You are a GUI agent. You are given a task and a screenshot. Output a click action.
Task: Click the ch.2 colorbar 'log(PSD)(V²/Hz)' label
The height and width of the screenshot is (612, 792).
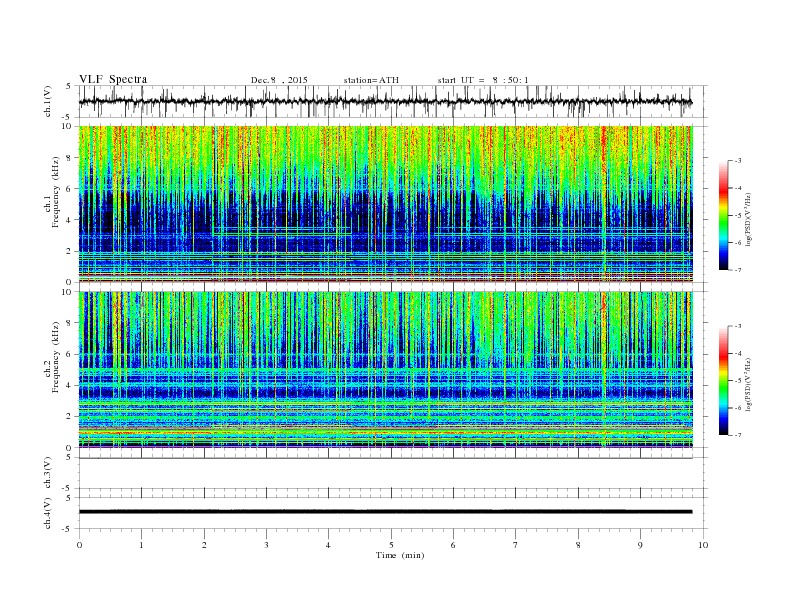[x=748, y=385]
